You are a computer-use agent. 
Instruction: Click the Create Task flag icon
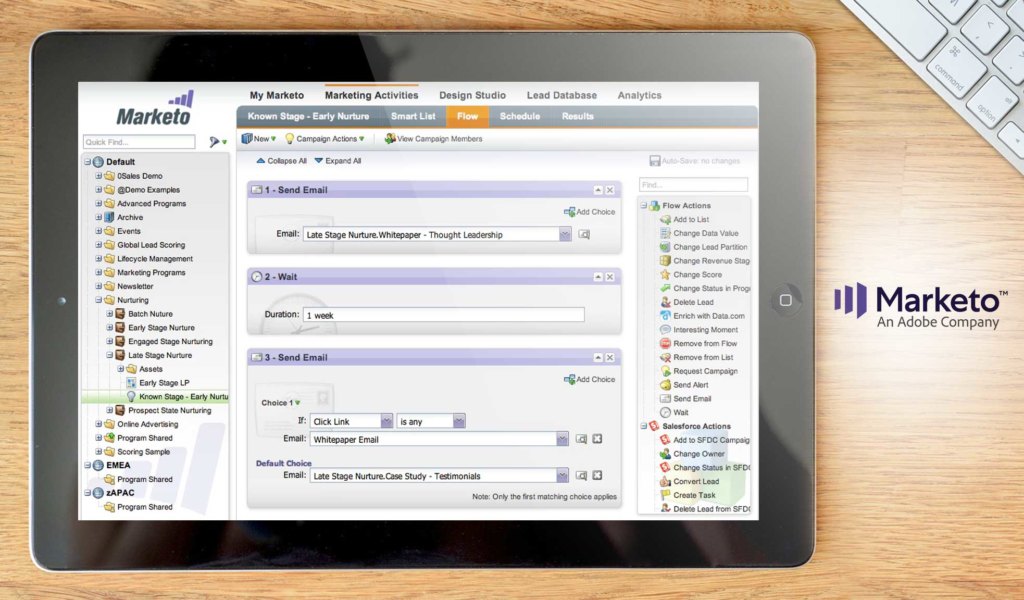(x=665, y=495)
